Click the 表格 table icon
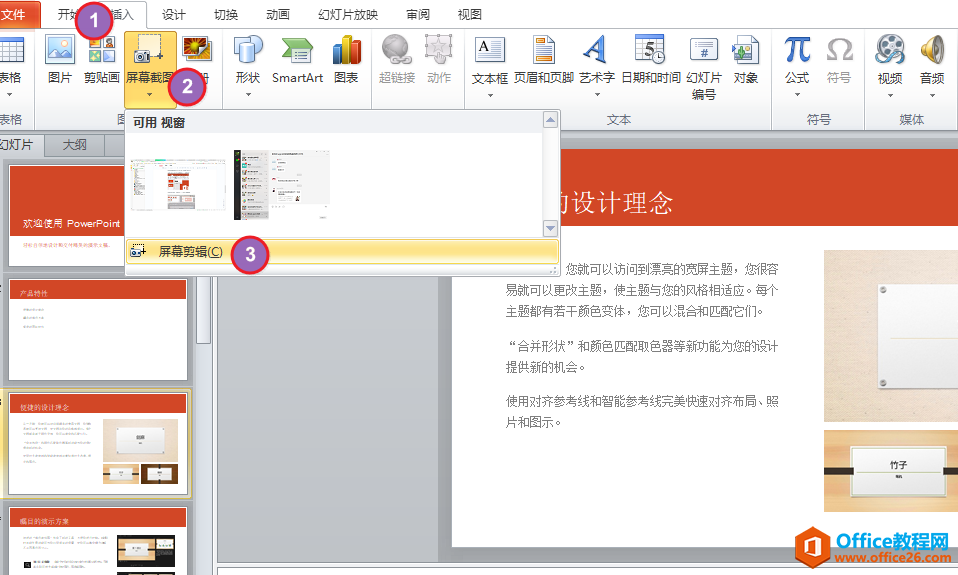The image size is (958, 575). 11,50
